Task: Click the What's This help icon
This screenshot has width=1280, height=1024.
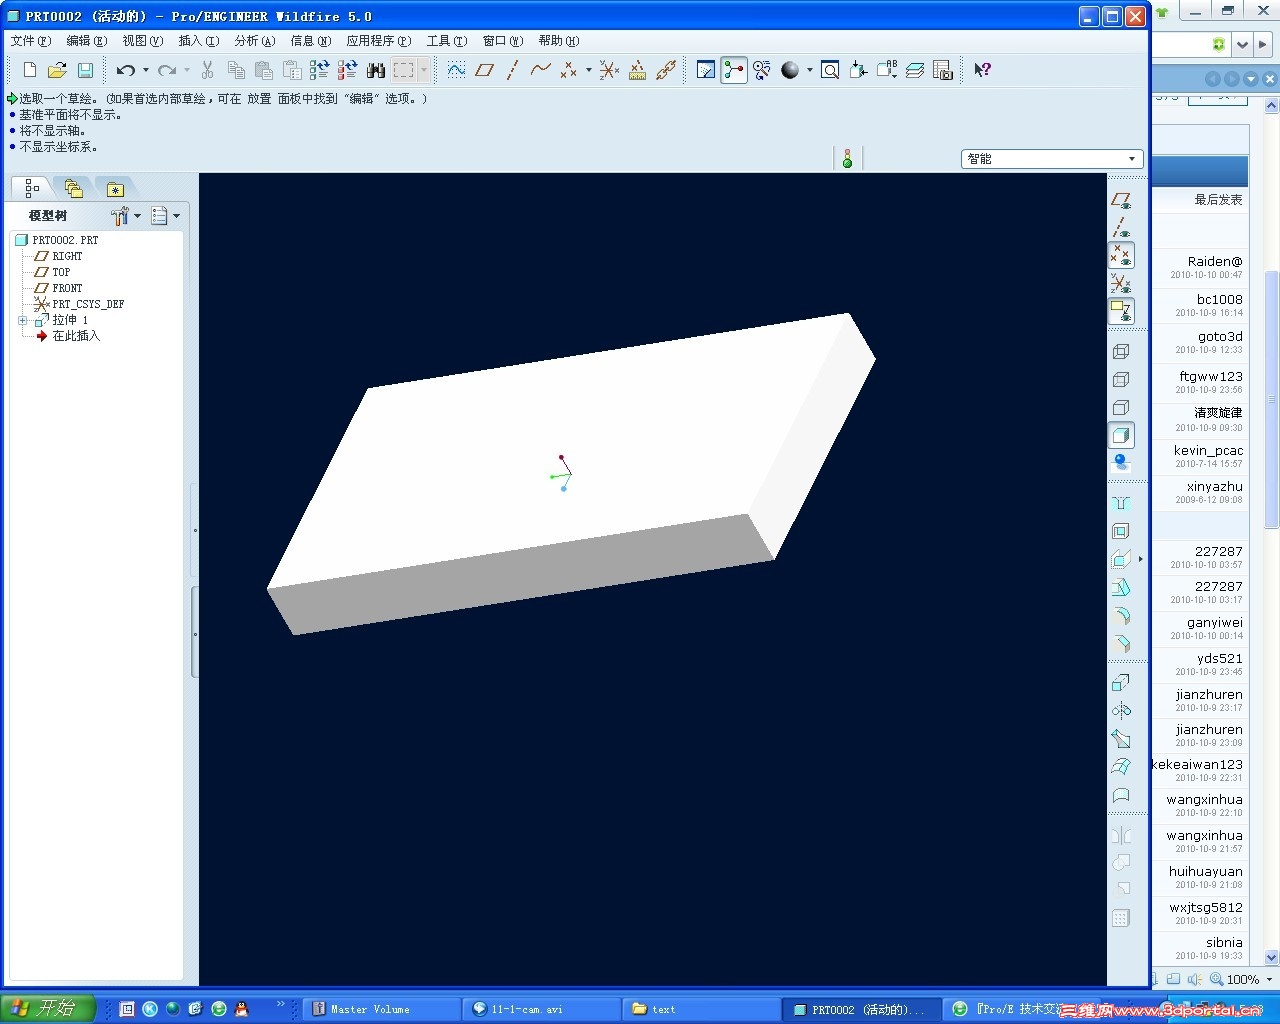Action: tap(983, 70)
